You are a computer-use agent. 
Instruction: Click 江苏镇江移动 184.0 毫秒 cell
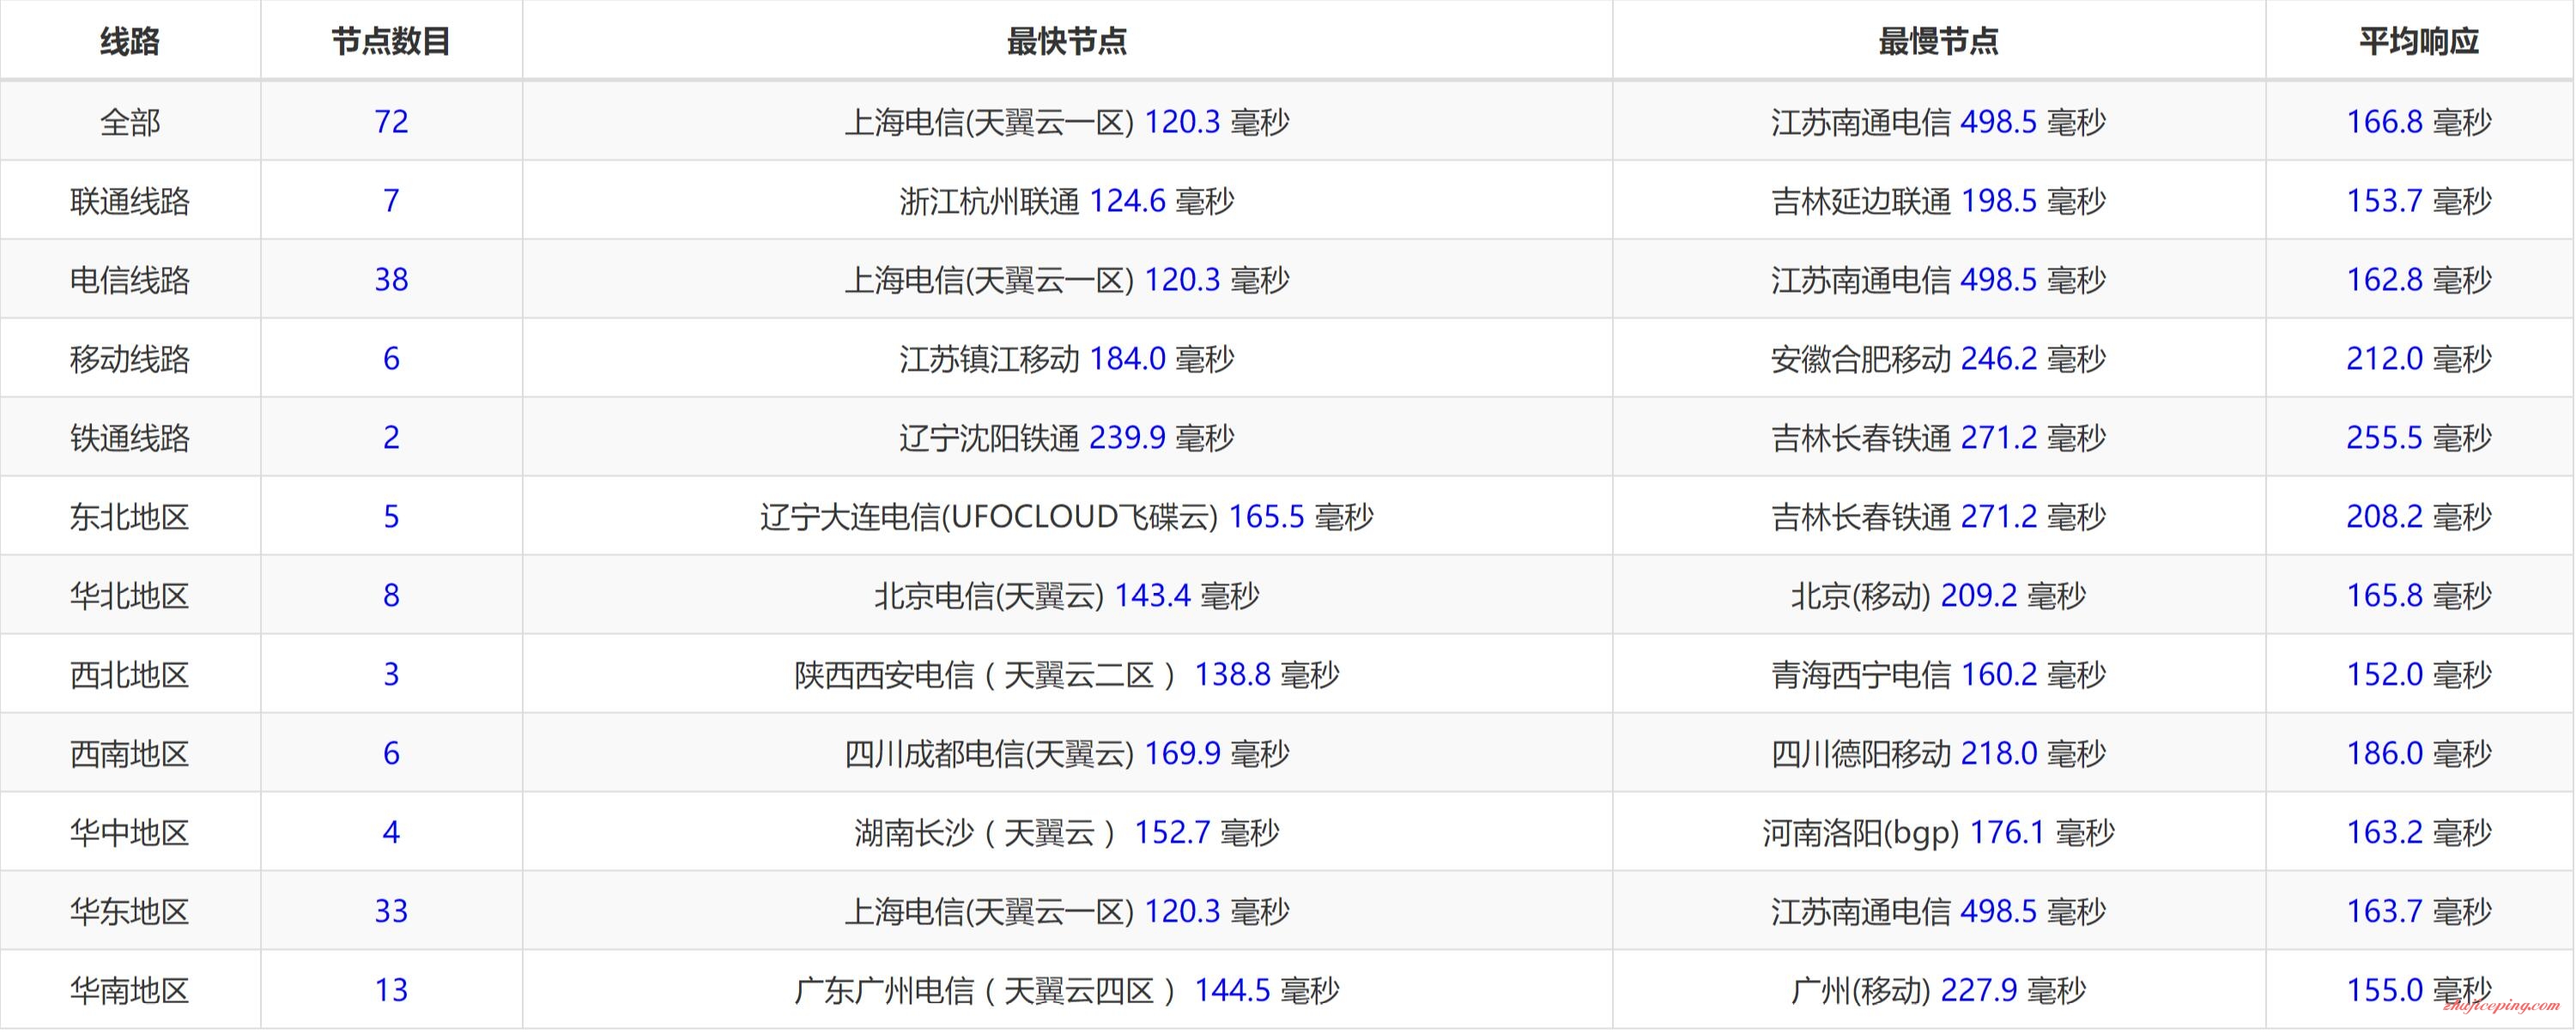click(1067, 359)
